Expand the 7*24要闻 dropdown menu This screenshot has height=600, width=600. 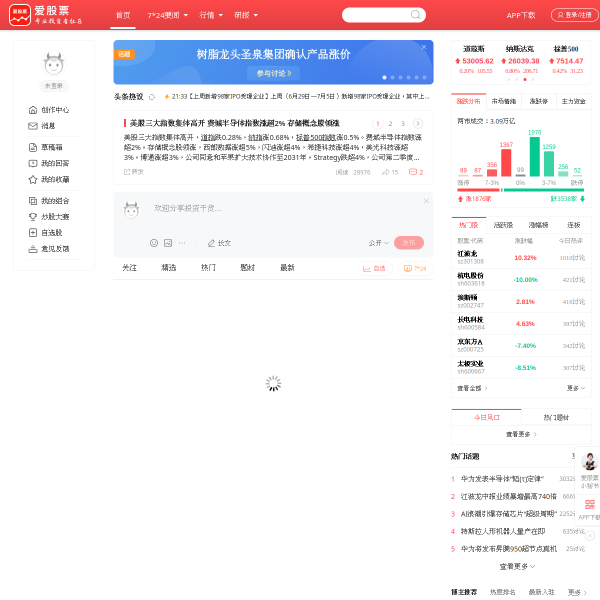point(167,15)
